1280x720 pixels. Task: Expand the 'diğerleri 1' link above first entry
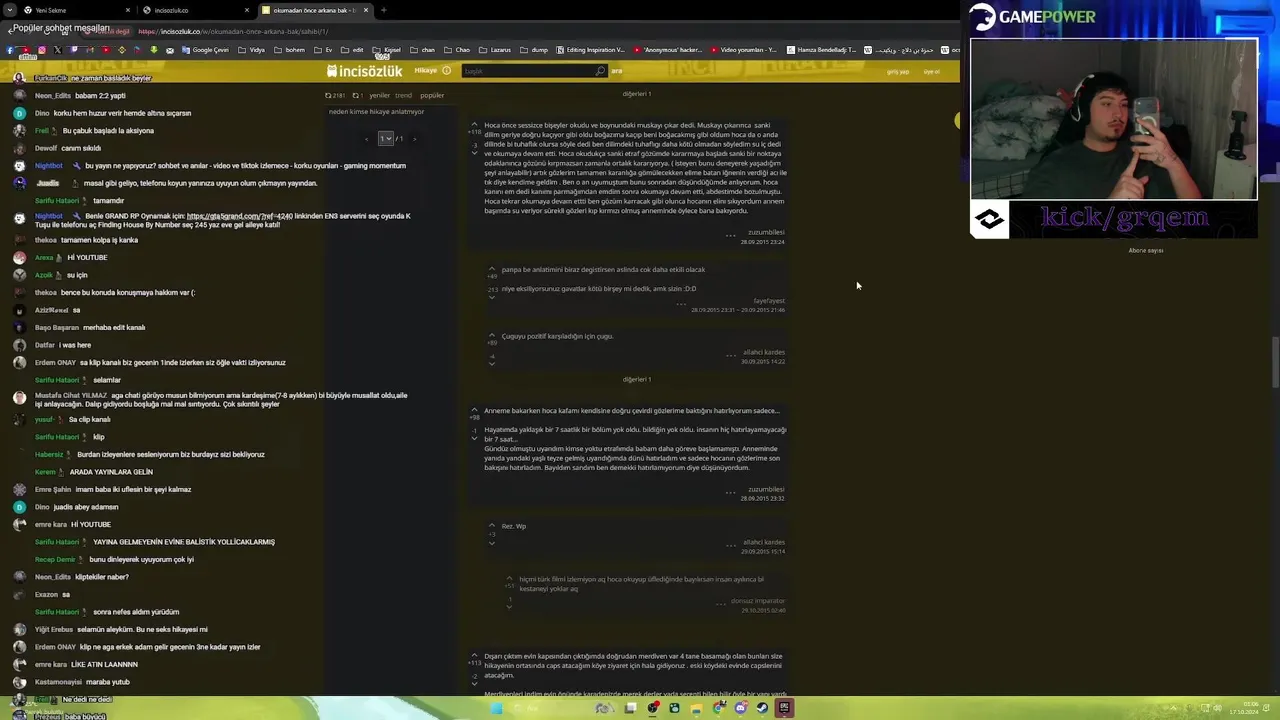tap(637, 94)
